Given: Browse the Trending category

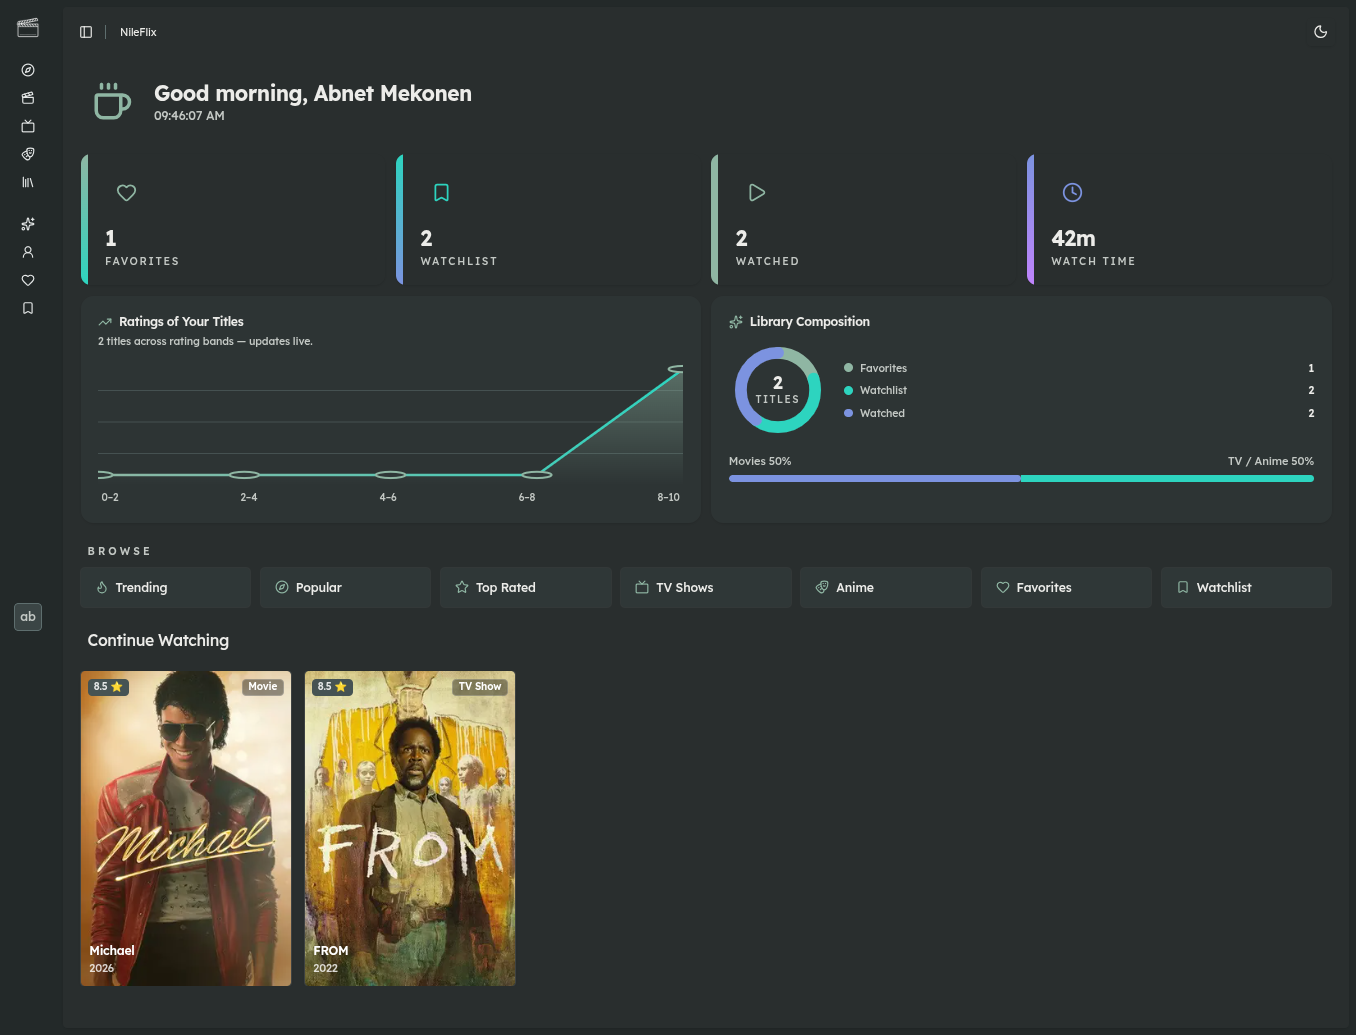Looking at the screenshot, I should (166, 588).
